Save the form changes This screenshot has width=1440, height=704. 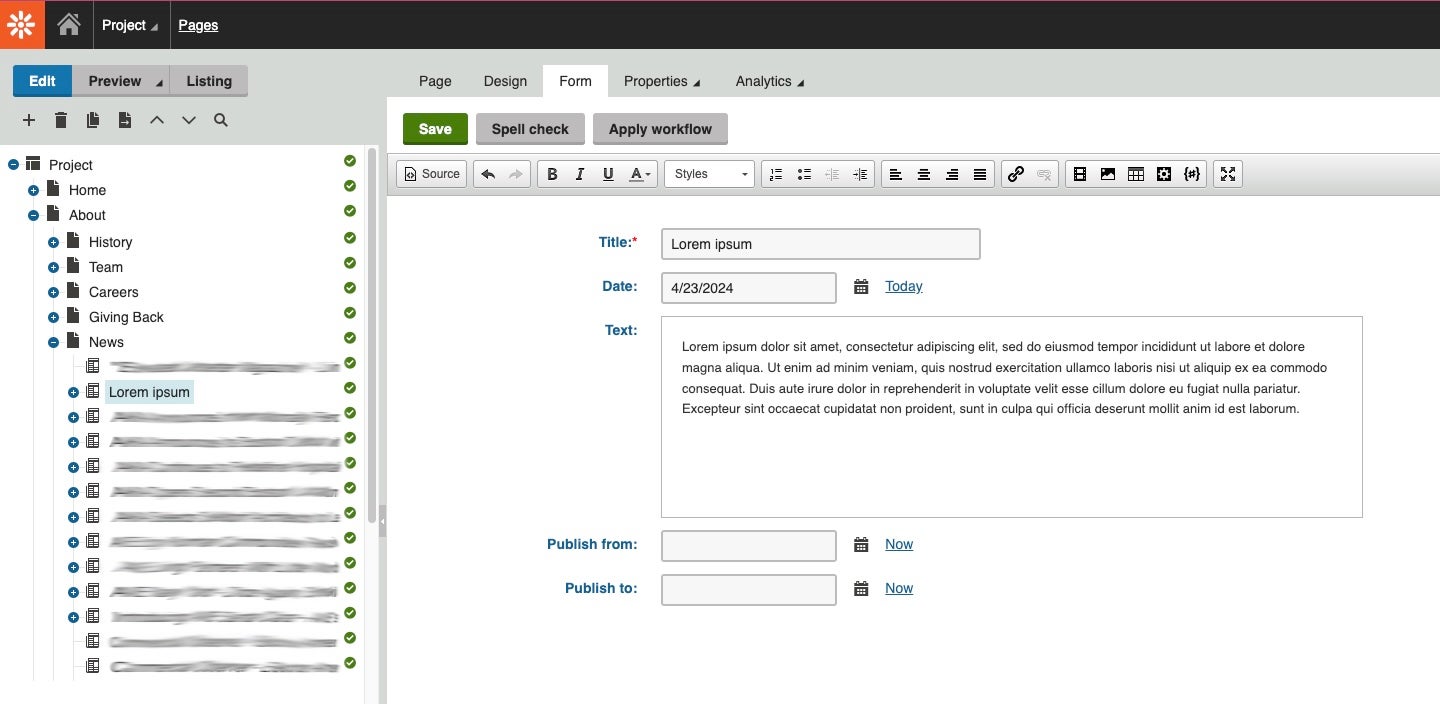434,129
